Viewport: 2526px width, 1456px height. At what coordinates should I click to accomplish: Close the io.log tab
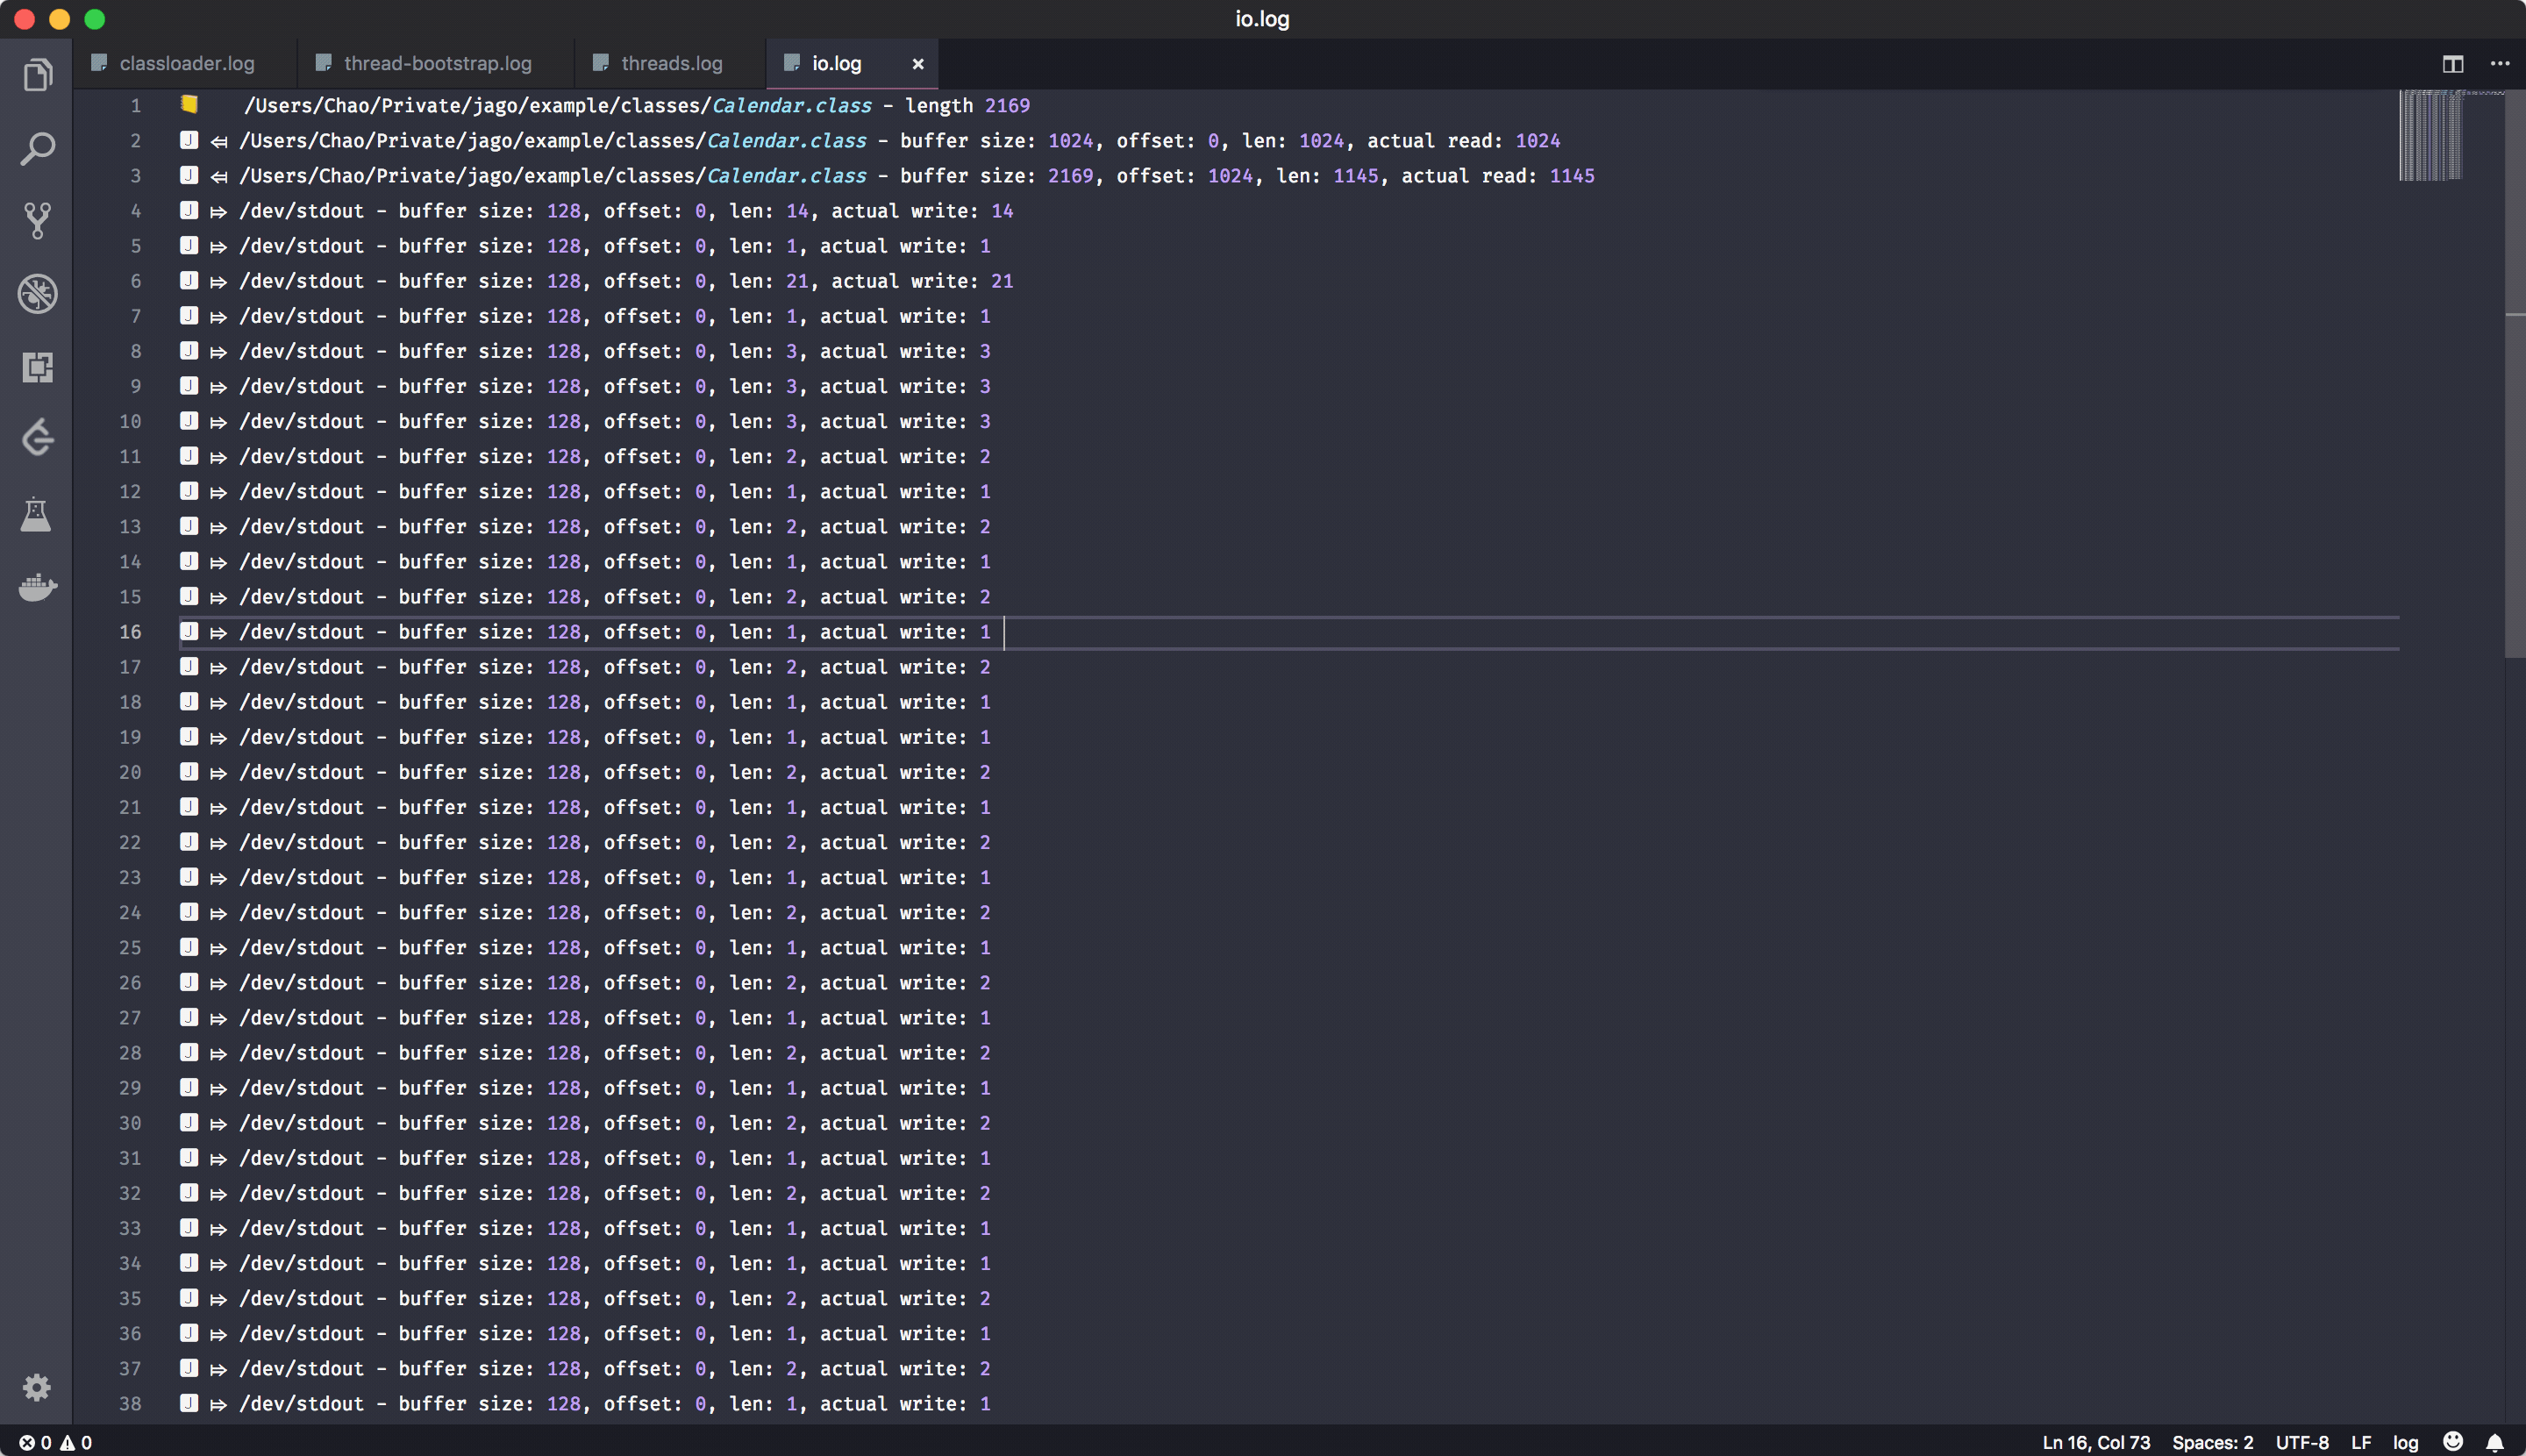click(x=917, y=64)
